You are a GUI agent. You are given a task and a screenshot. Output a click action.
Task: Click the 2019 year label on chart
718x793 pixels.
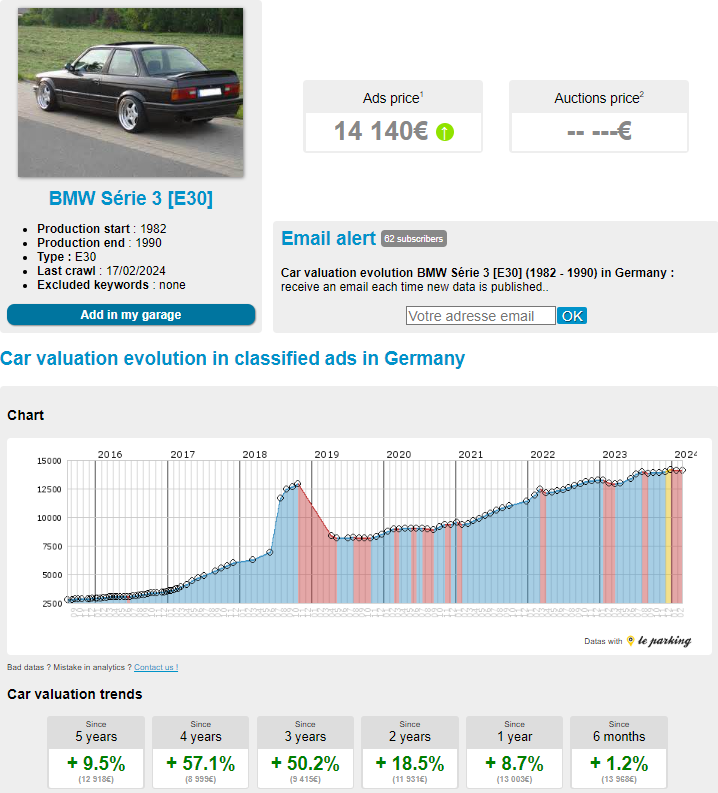point(327,454)
